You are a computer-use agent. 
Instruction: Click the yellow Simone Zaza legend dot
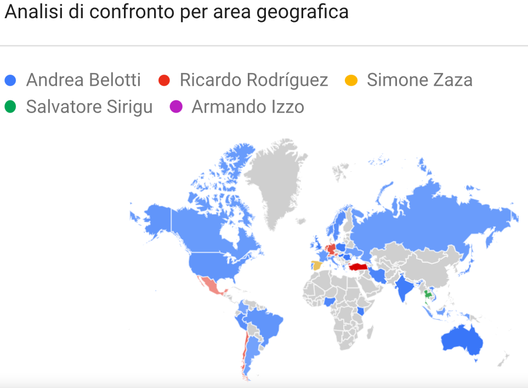(x=351, y=80)
